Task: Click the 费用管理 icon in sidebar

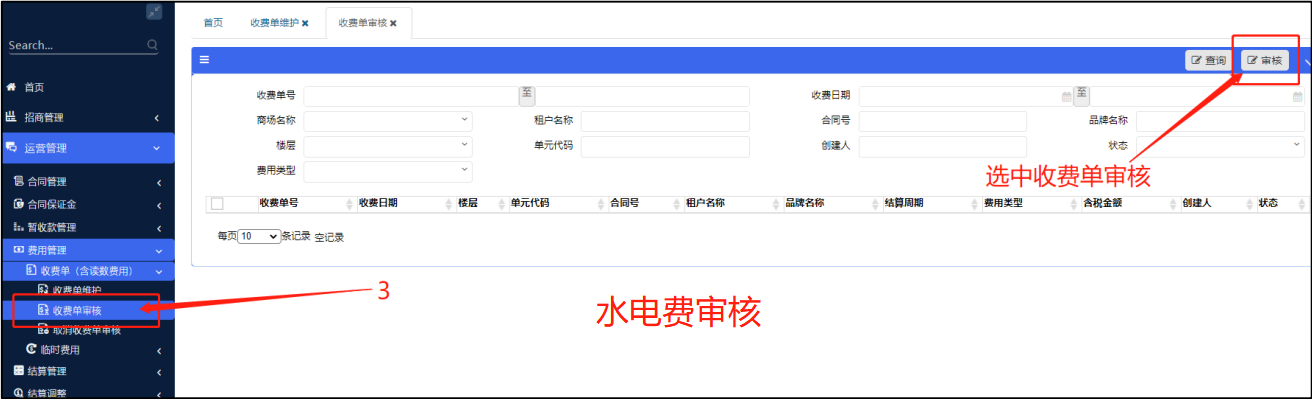Action: pyautogui.click(x=18, y=250)
